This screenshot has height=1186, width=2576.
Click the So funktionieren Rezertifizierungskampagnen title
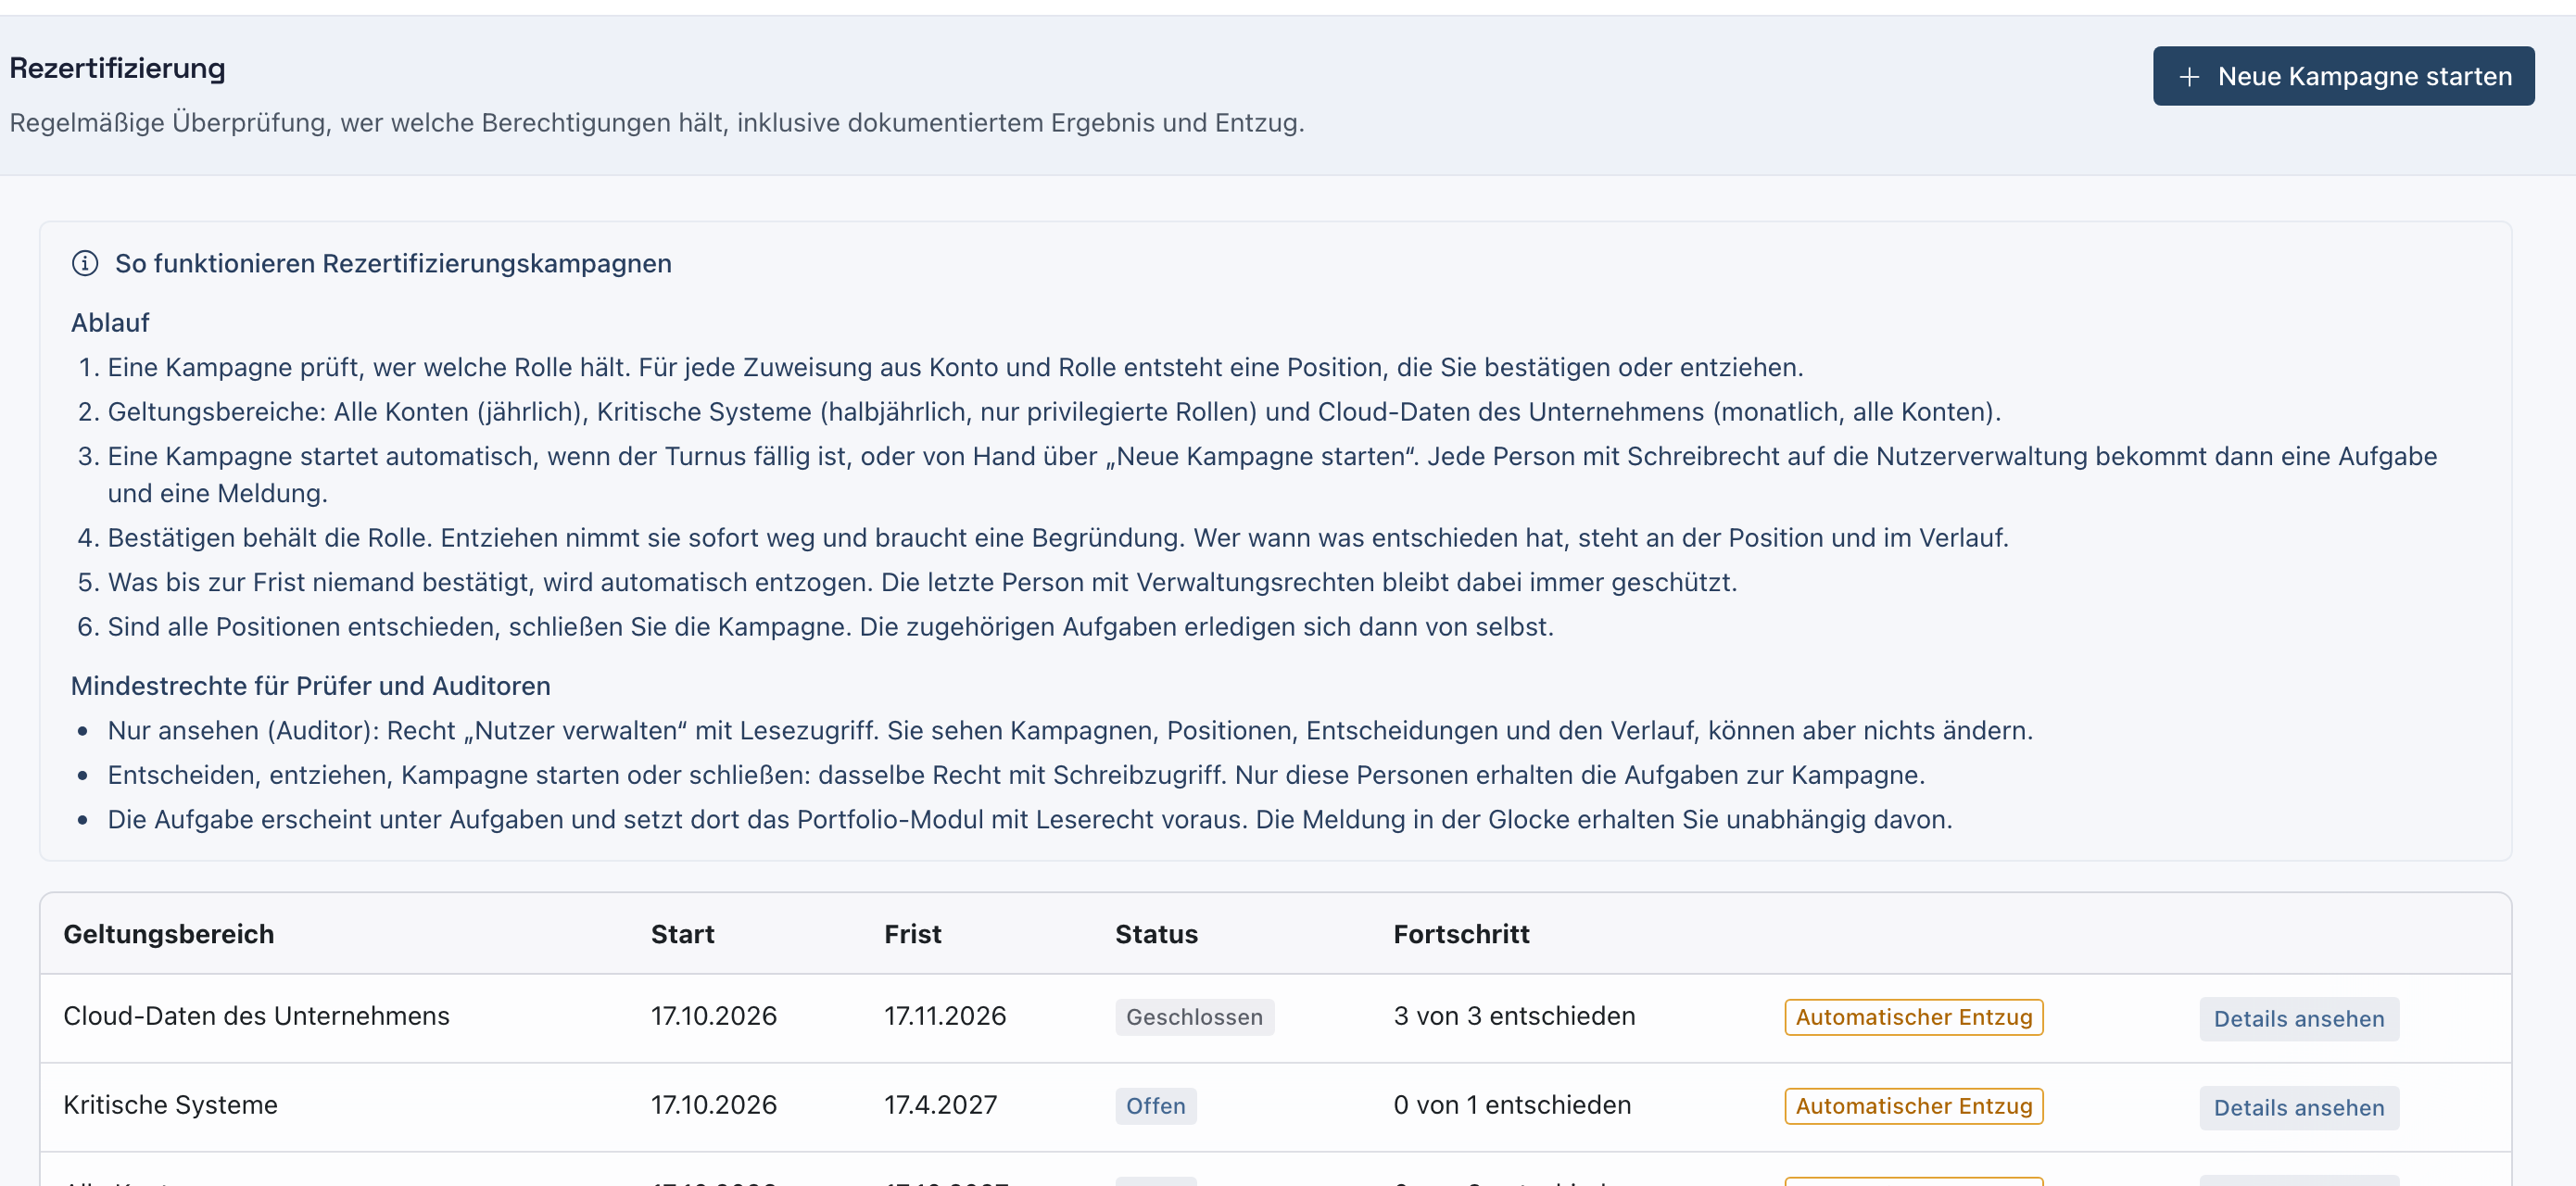tap(393, 263)
